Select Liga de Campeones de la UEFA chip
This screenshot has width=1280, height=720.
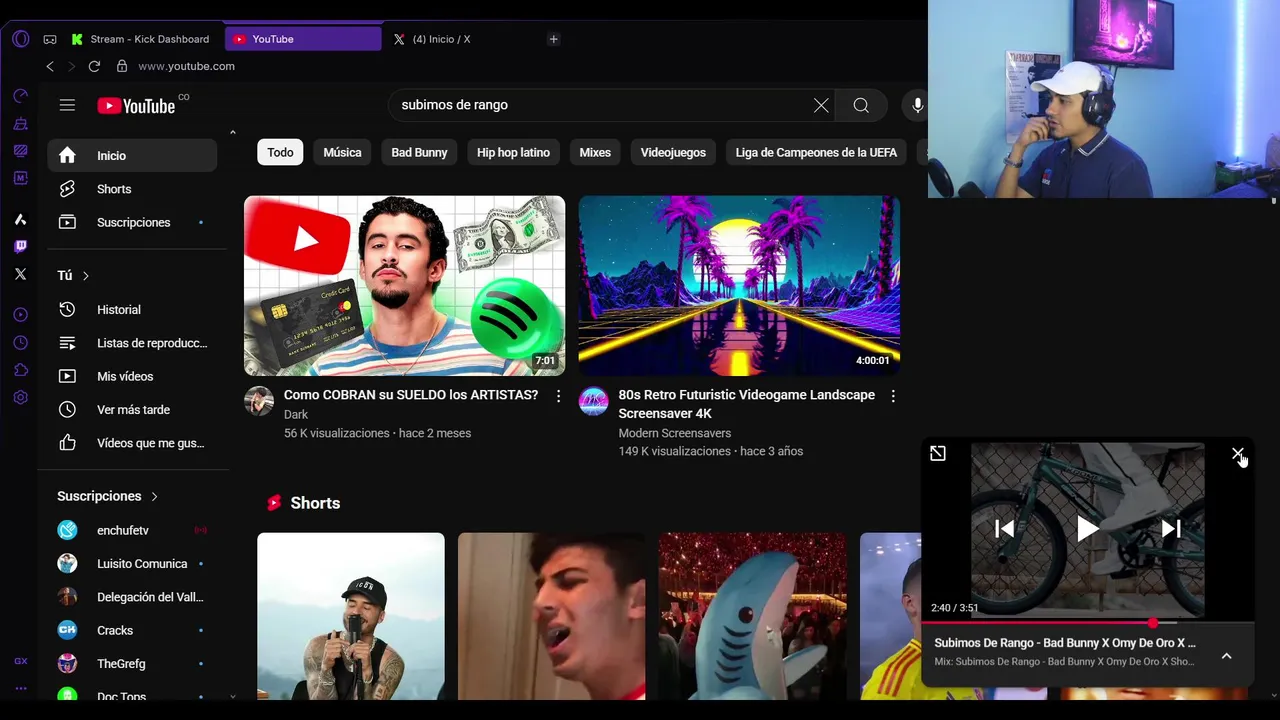coord(816,152)
